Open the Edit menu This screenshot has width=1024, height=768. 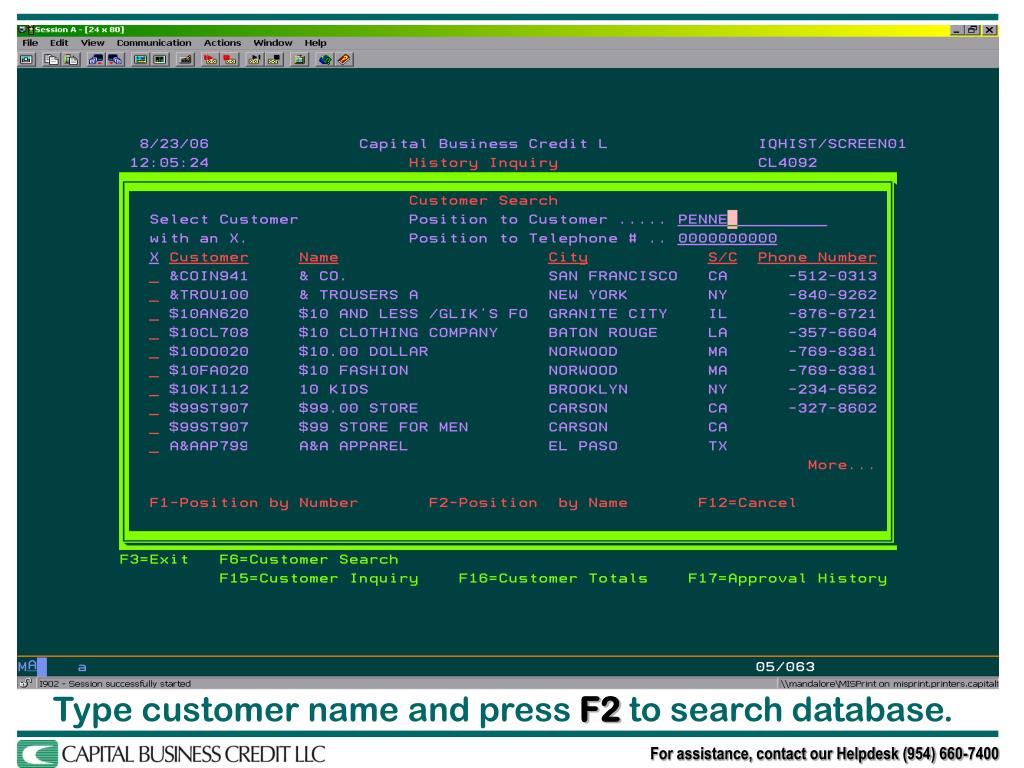pyautogui.click(x=59, y=43)
